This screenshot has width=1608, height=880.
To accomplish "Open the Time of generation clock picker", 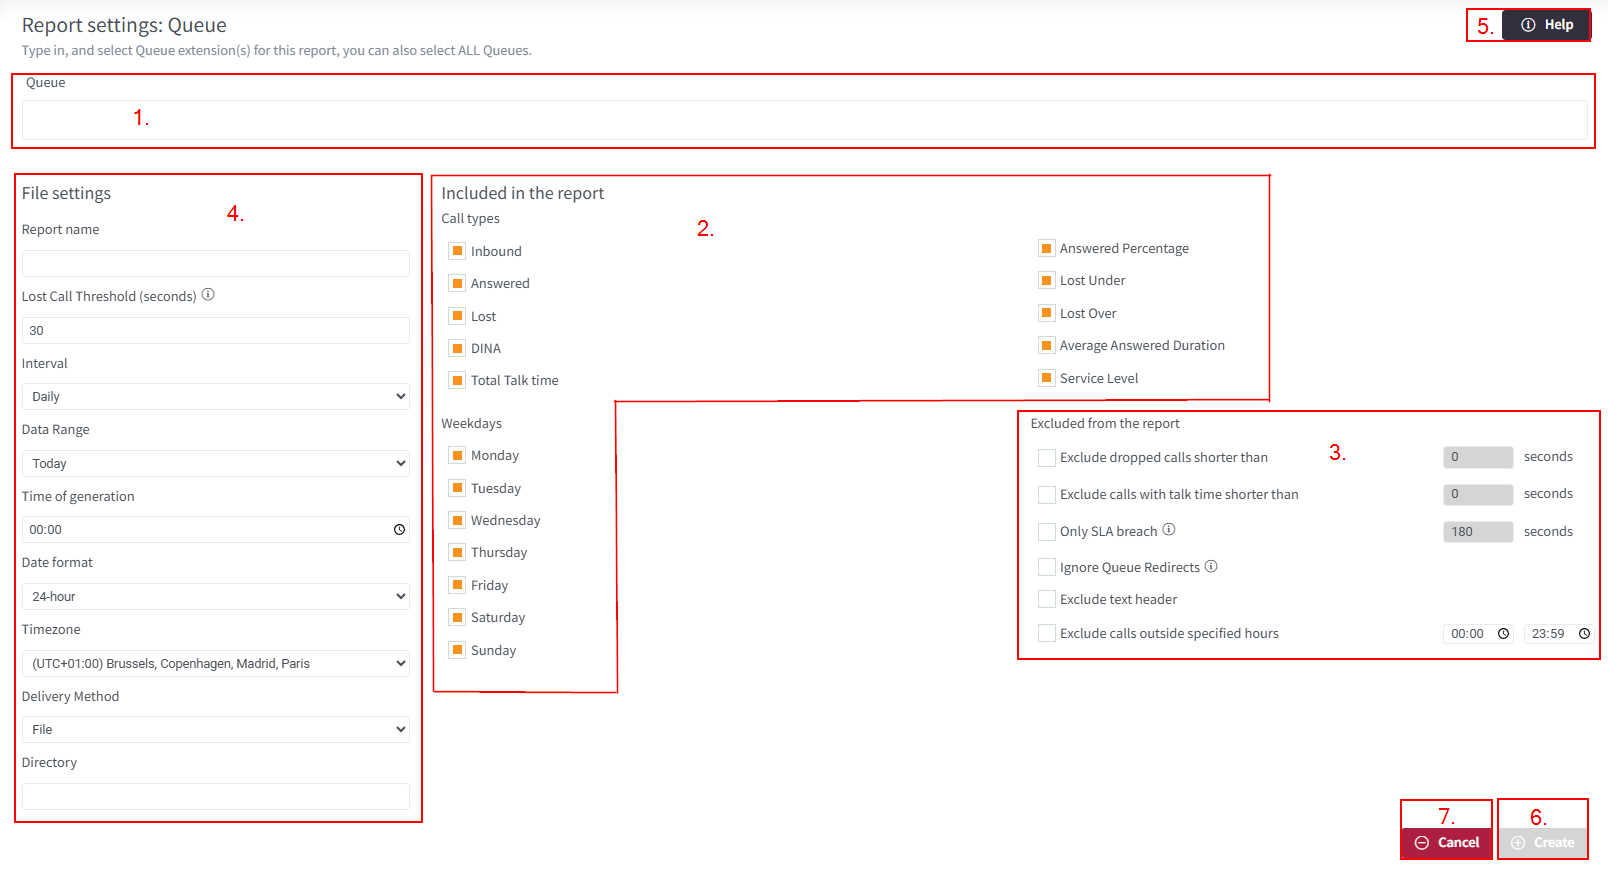I will click(x=399, y=530).
